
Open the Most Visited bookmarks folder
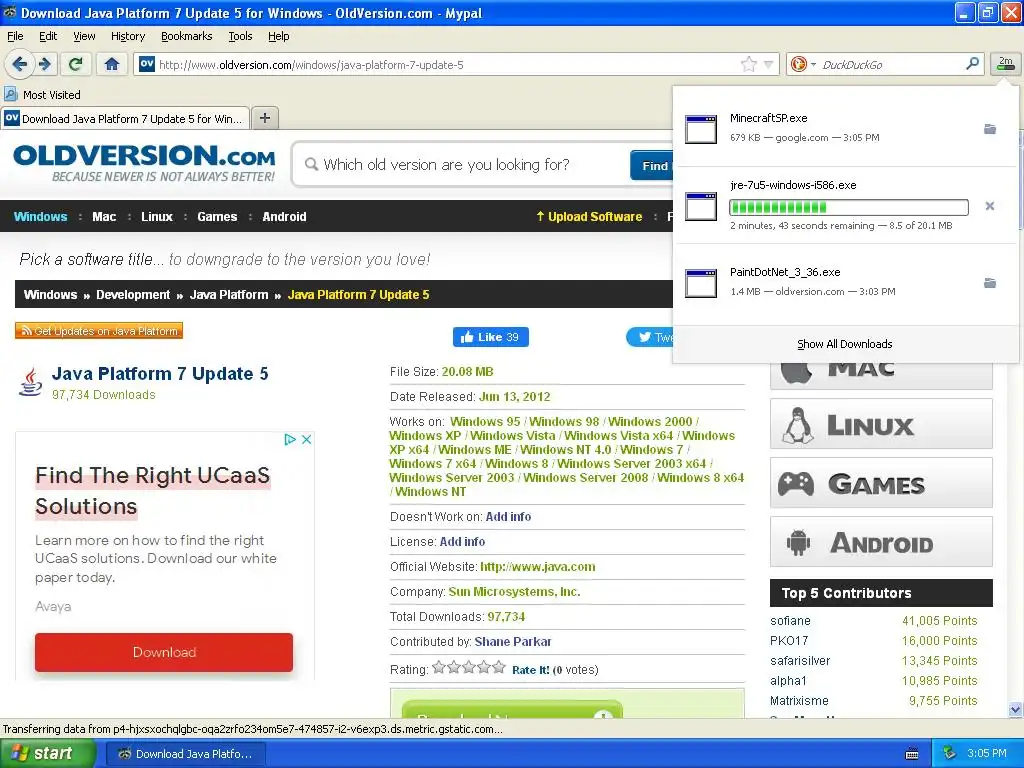[42, 95]
